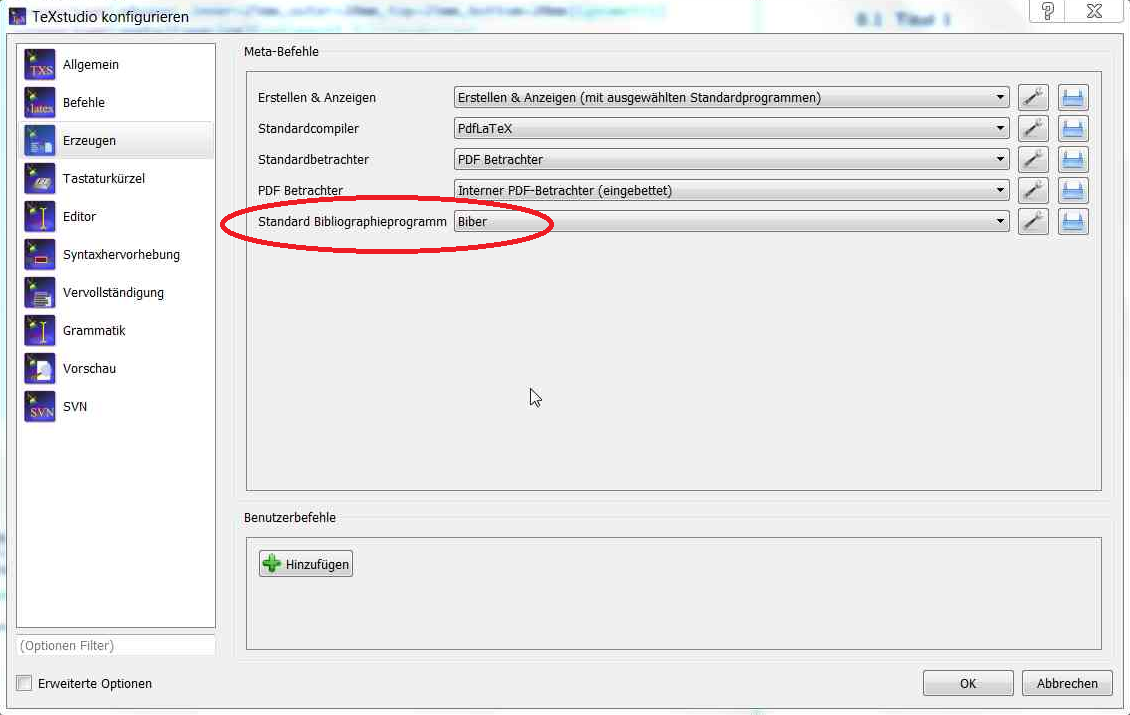Click the Grammatik sidebar icon
The height and width of the screenshot is (715, 1130).
click(x=40, y=331)
